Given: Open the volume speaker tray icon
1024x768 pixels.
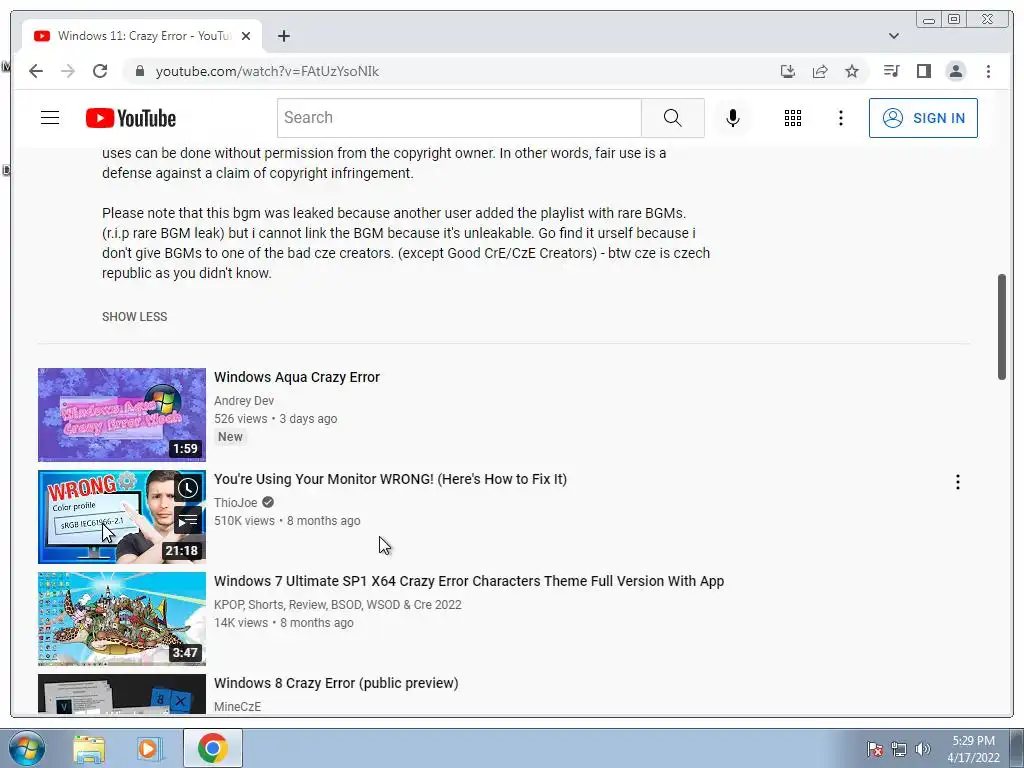Looking at the screenshot, I should (923, 749).
